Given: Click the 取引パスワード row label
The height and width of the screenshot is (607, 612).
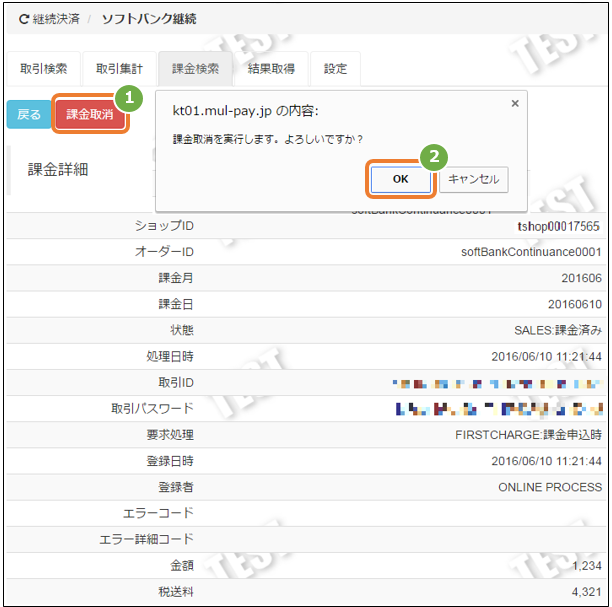Looking at the screenshot, I should point(152,409).
